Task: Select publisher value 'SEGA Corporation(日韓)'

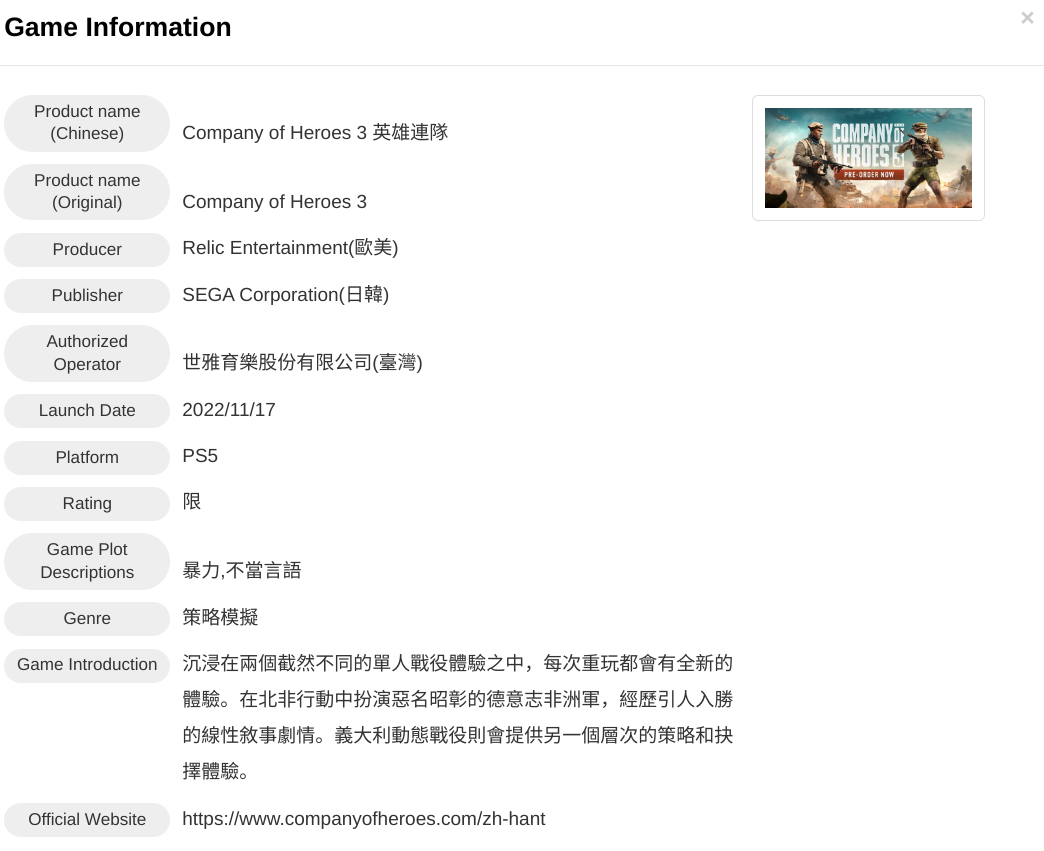Action: (286, 294)
